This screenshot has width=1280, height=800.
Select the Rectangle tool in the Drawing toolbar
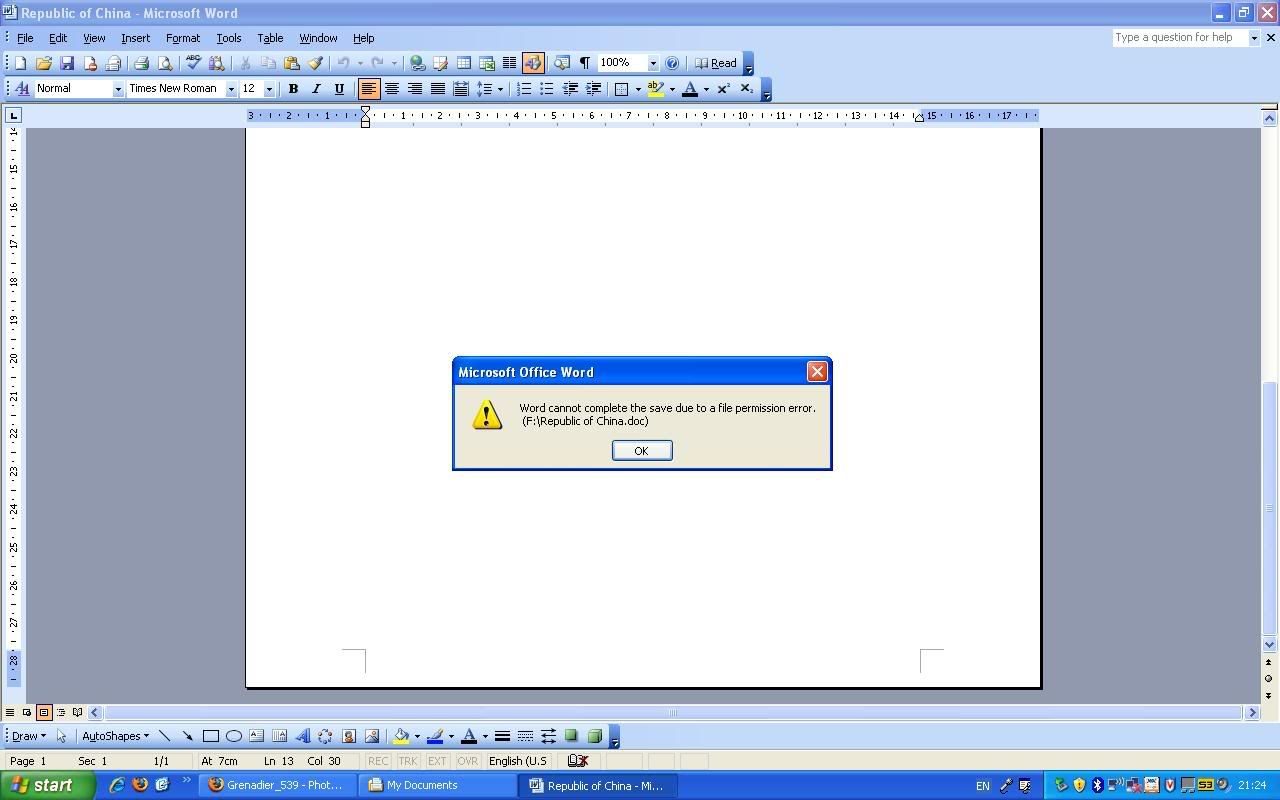point(211,736)
